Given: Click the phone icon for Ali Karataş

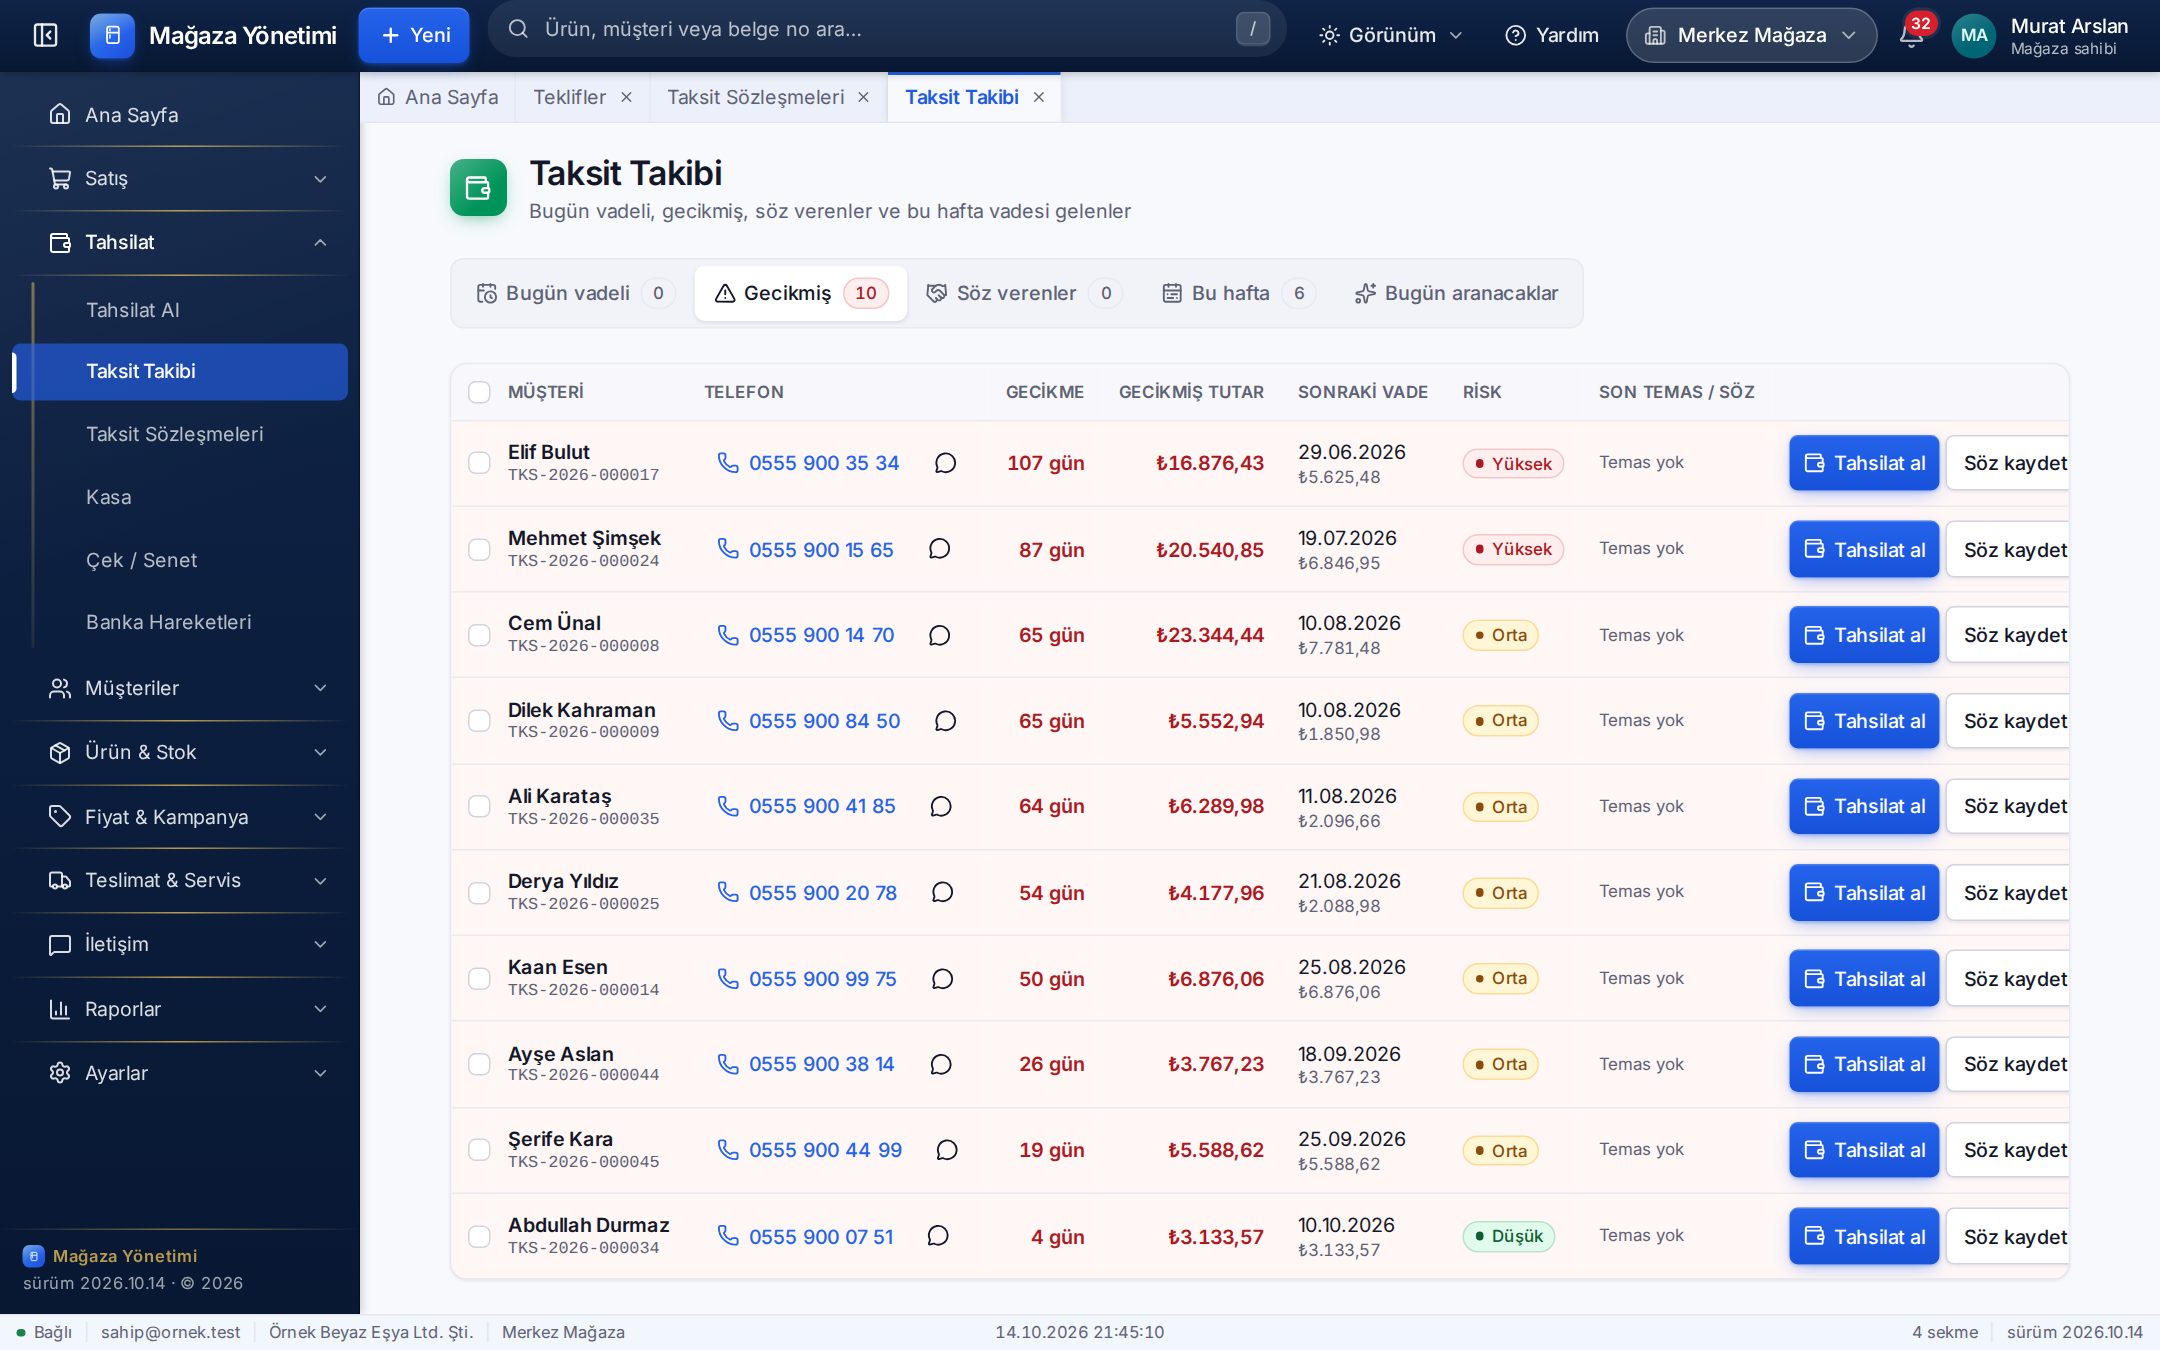Looking at the screenshot, I should tap(728, 806).
